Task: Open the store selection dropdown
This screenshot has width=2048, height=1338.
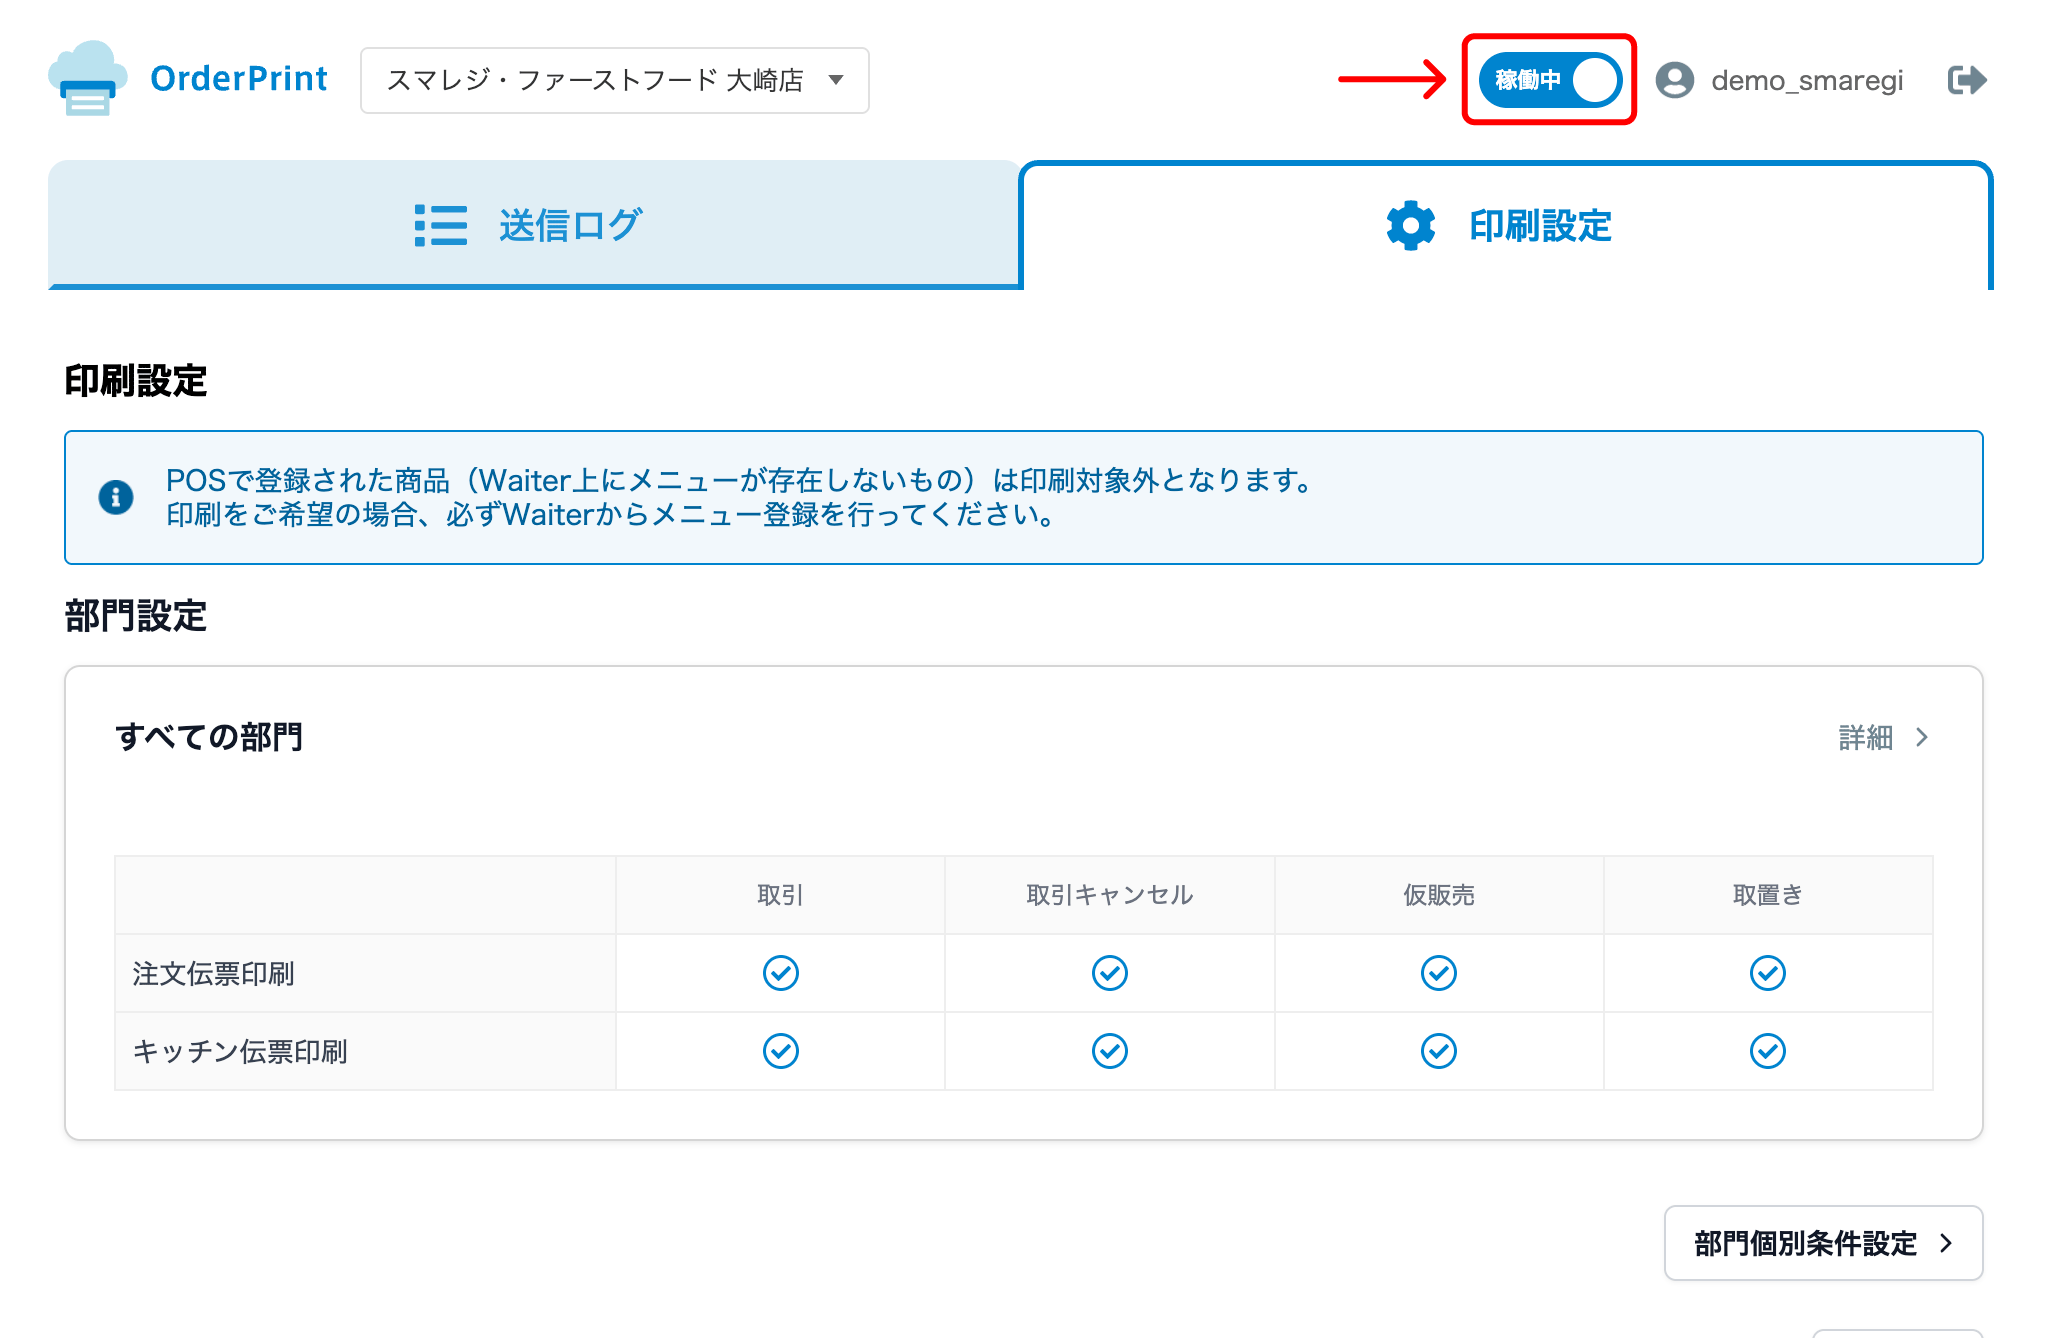Action: coord(614,80)
